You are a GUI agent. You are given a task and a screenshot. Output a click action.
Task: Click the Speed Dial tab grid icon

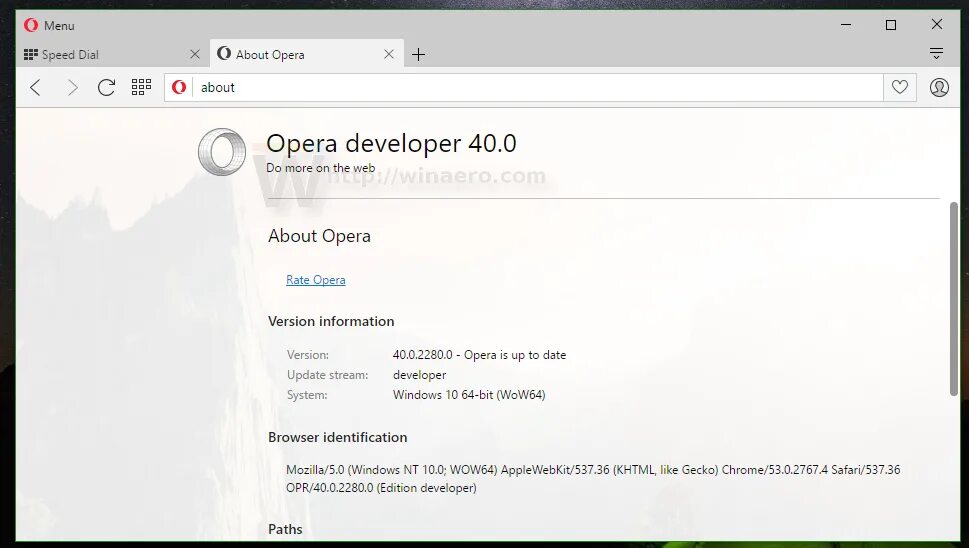31,54
